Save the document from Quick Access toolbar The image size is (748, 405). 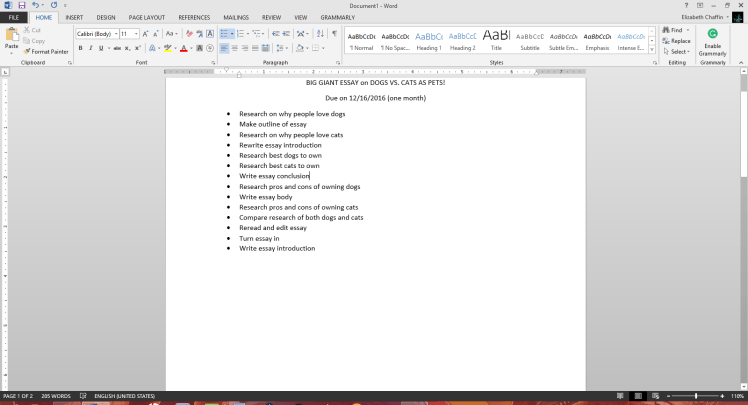coord(21,5)
